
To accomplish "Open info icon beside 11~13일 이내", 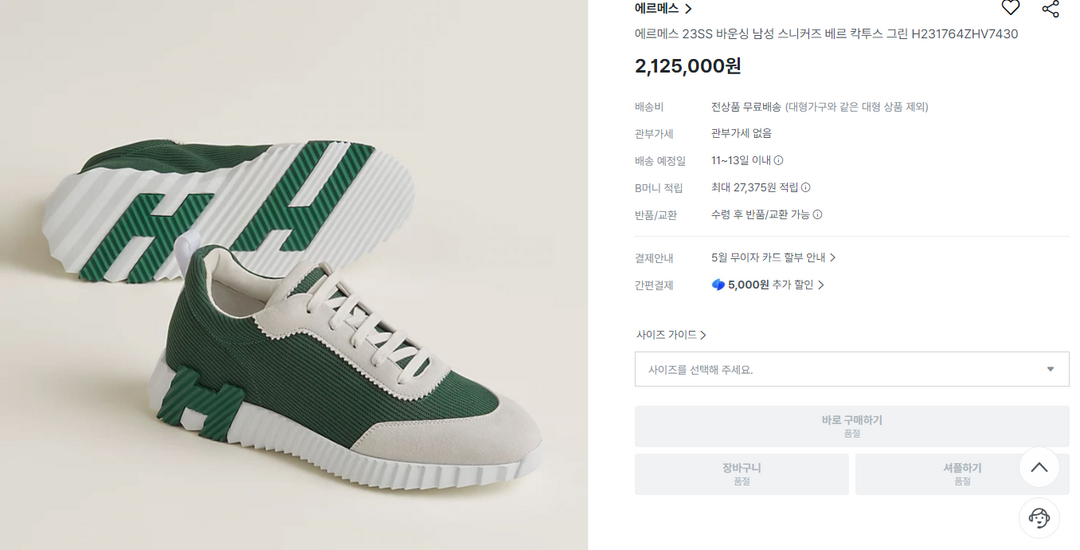I will coord(779,160).
